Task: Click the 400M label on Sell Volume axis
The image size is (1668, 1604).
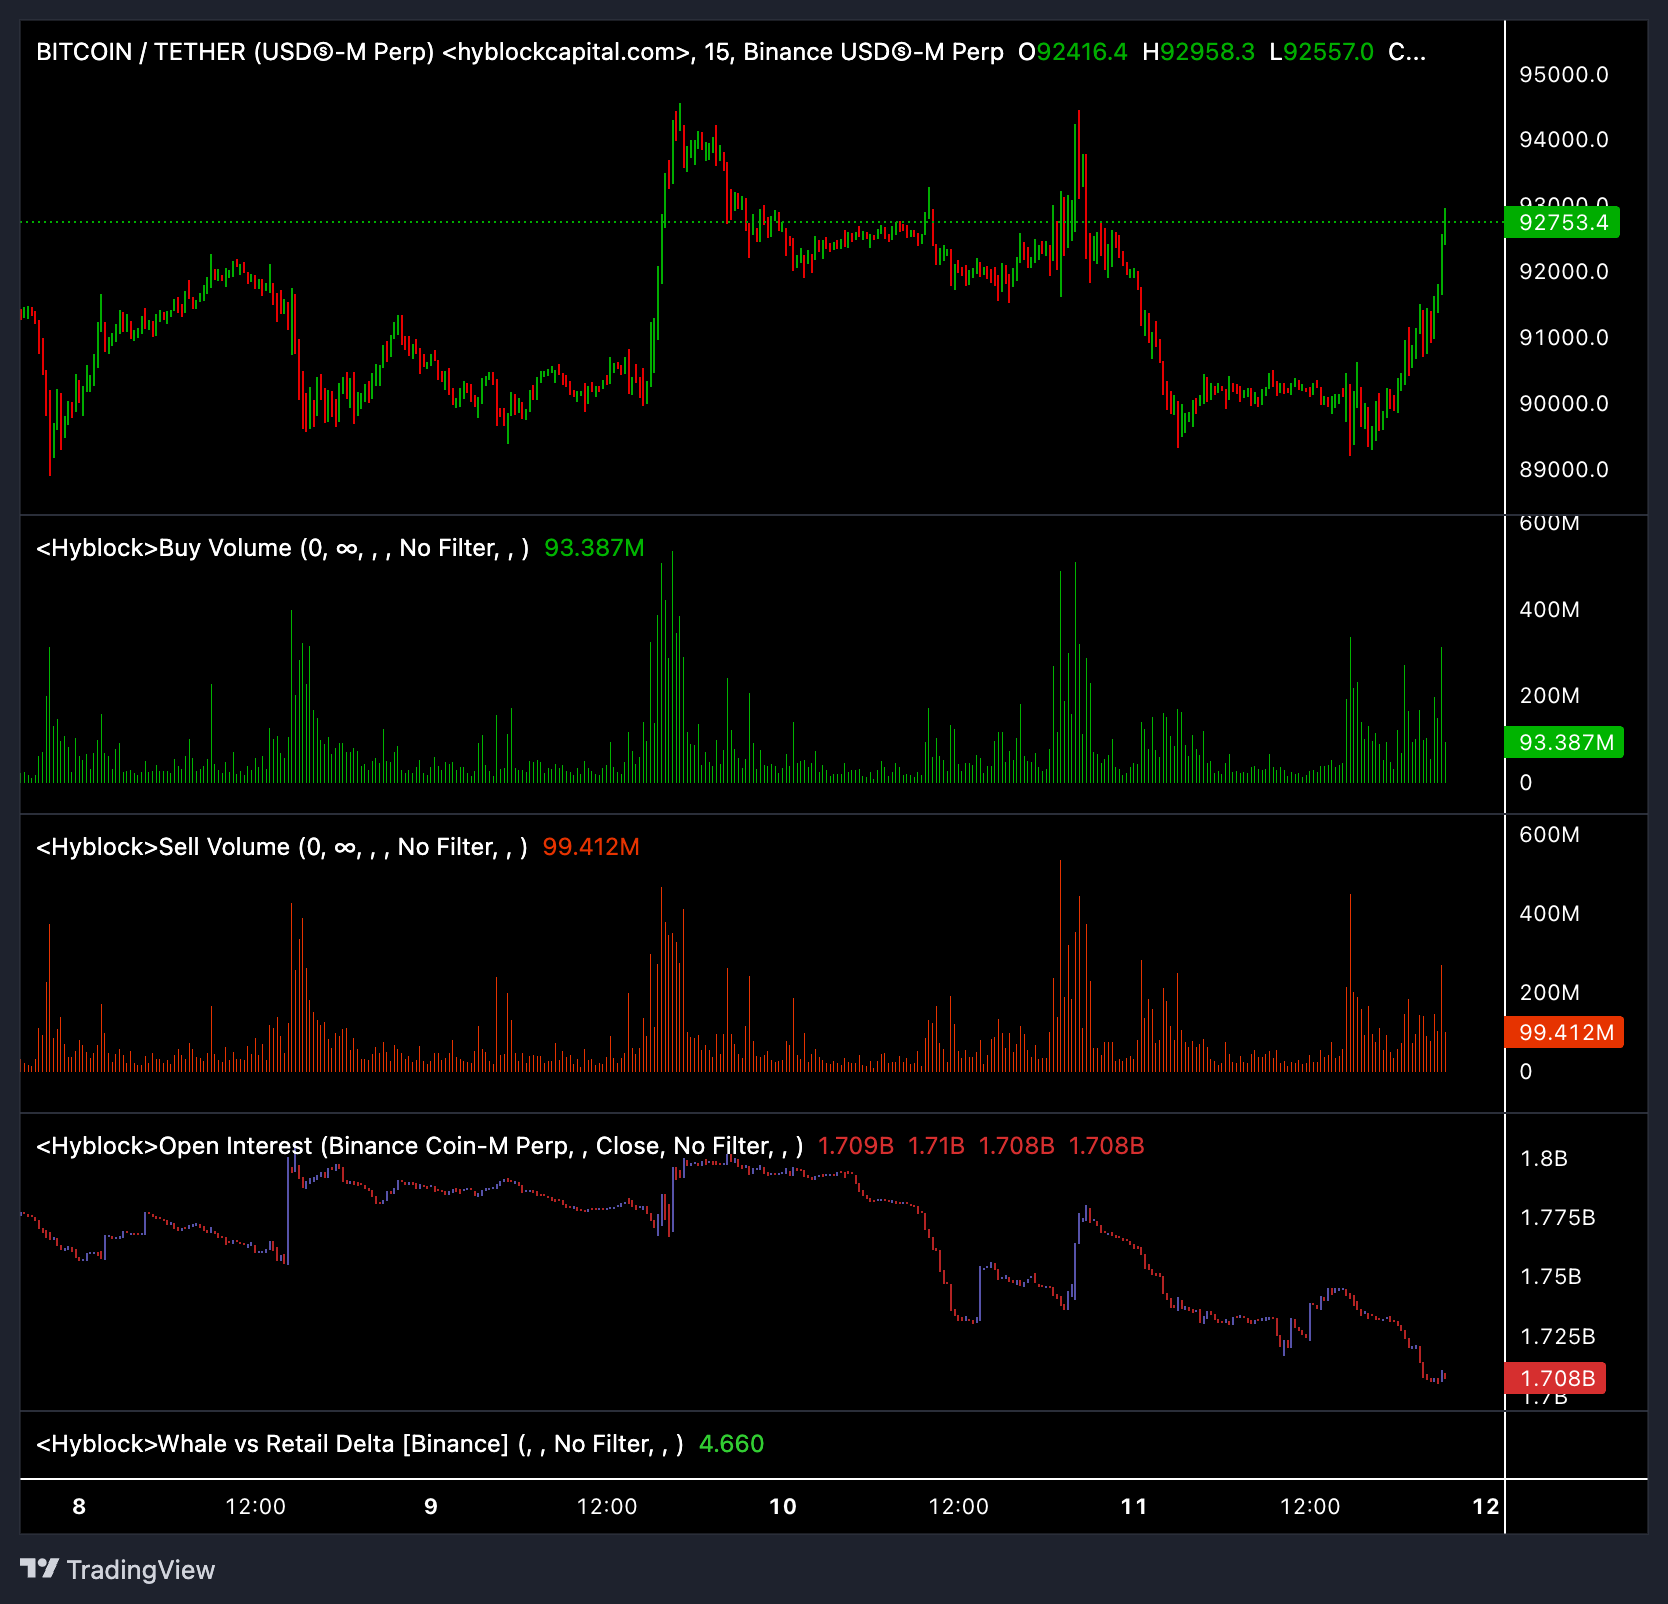Action: (1549, 914)
